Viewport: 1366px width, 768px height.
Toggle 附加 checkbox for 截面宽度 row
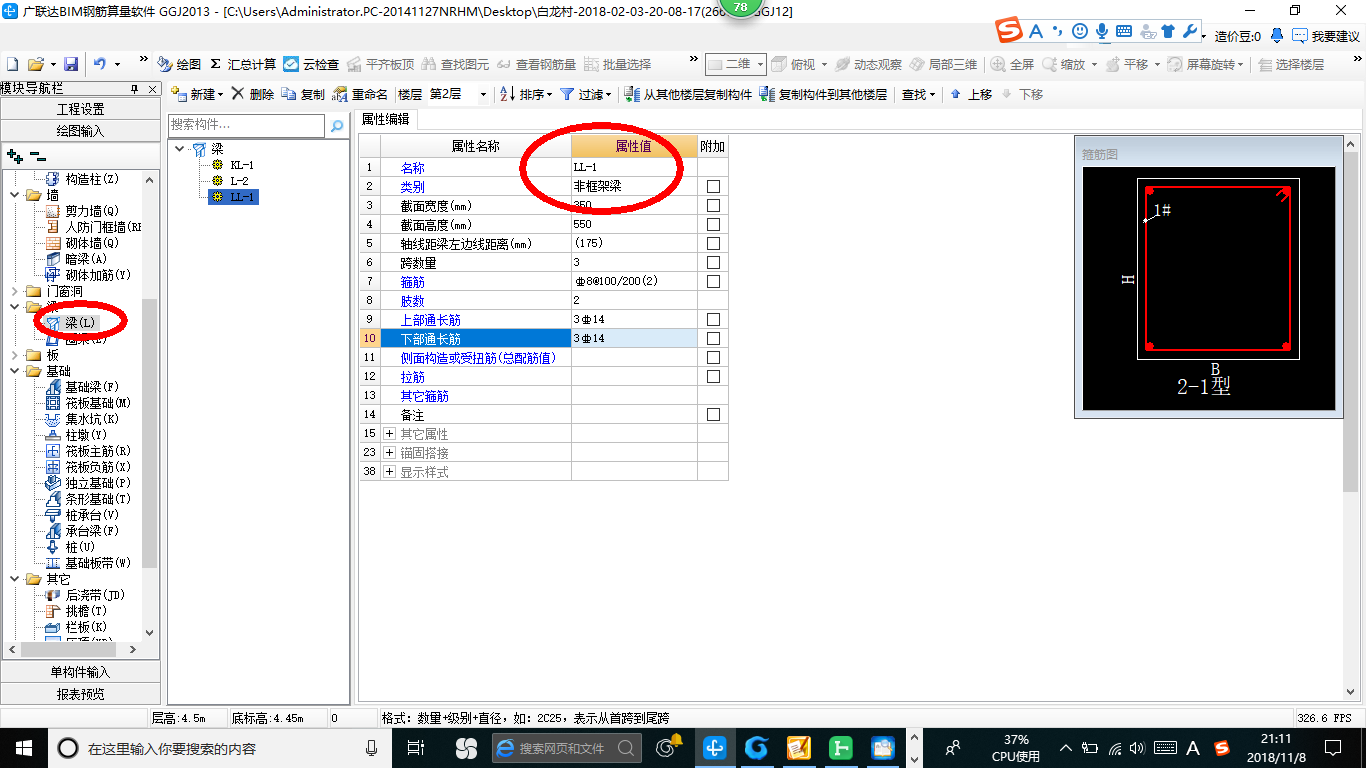pos(713,206)
